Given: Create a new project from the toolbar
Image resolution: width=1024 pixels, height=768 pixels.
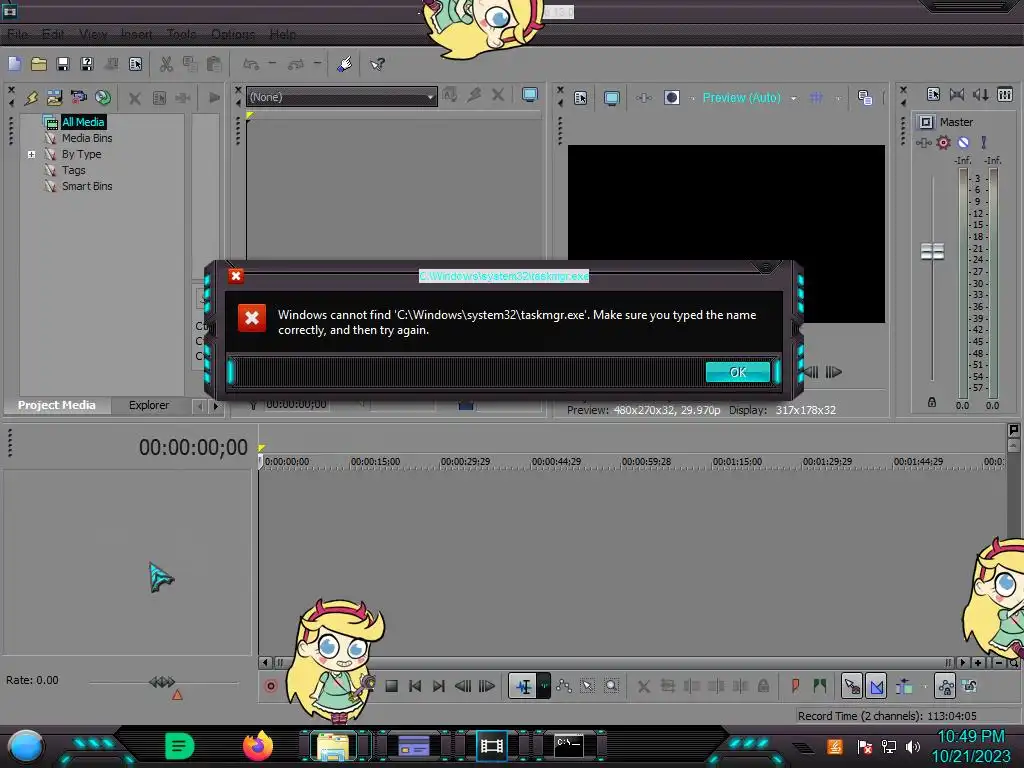Looking at the screenshot, I should 14,64.
